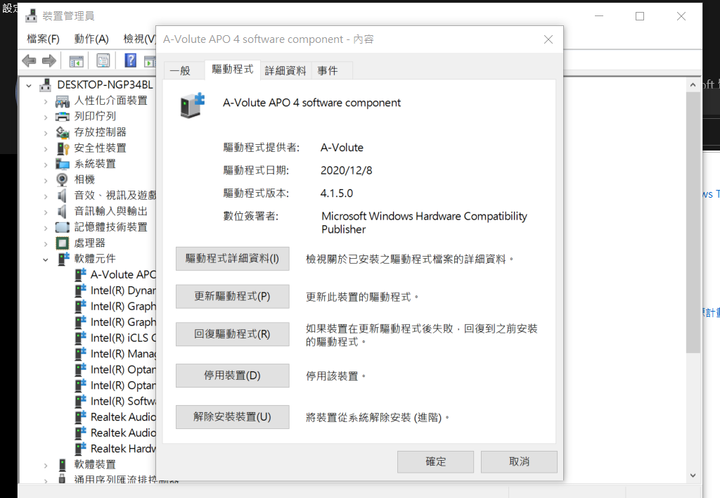This screenshot has height=498, width=720.
Task: Collapse the DESKTOP-NGP34BL root node
Action: point(29,85)
